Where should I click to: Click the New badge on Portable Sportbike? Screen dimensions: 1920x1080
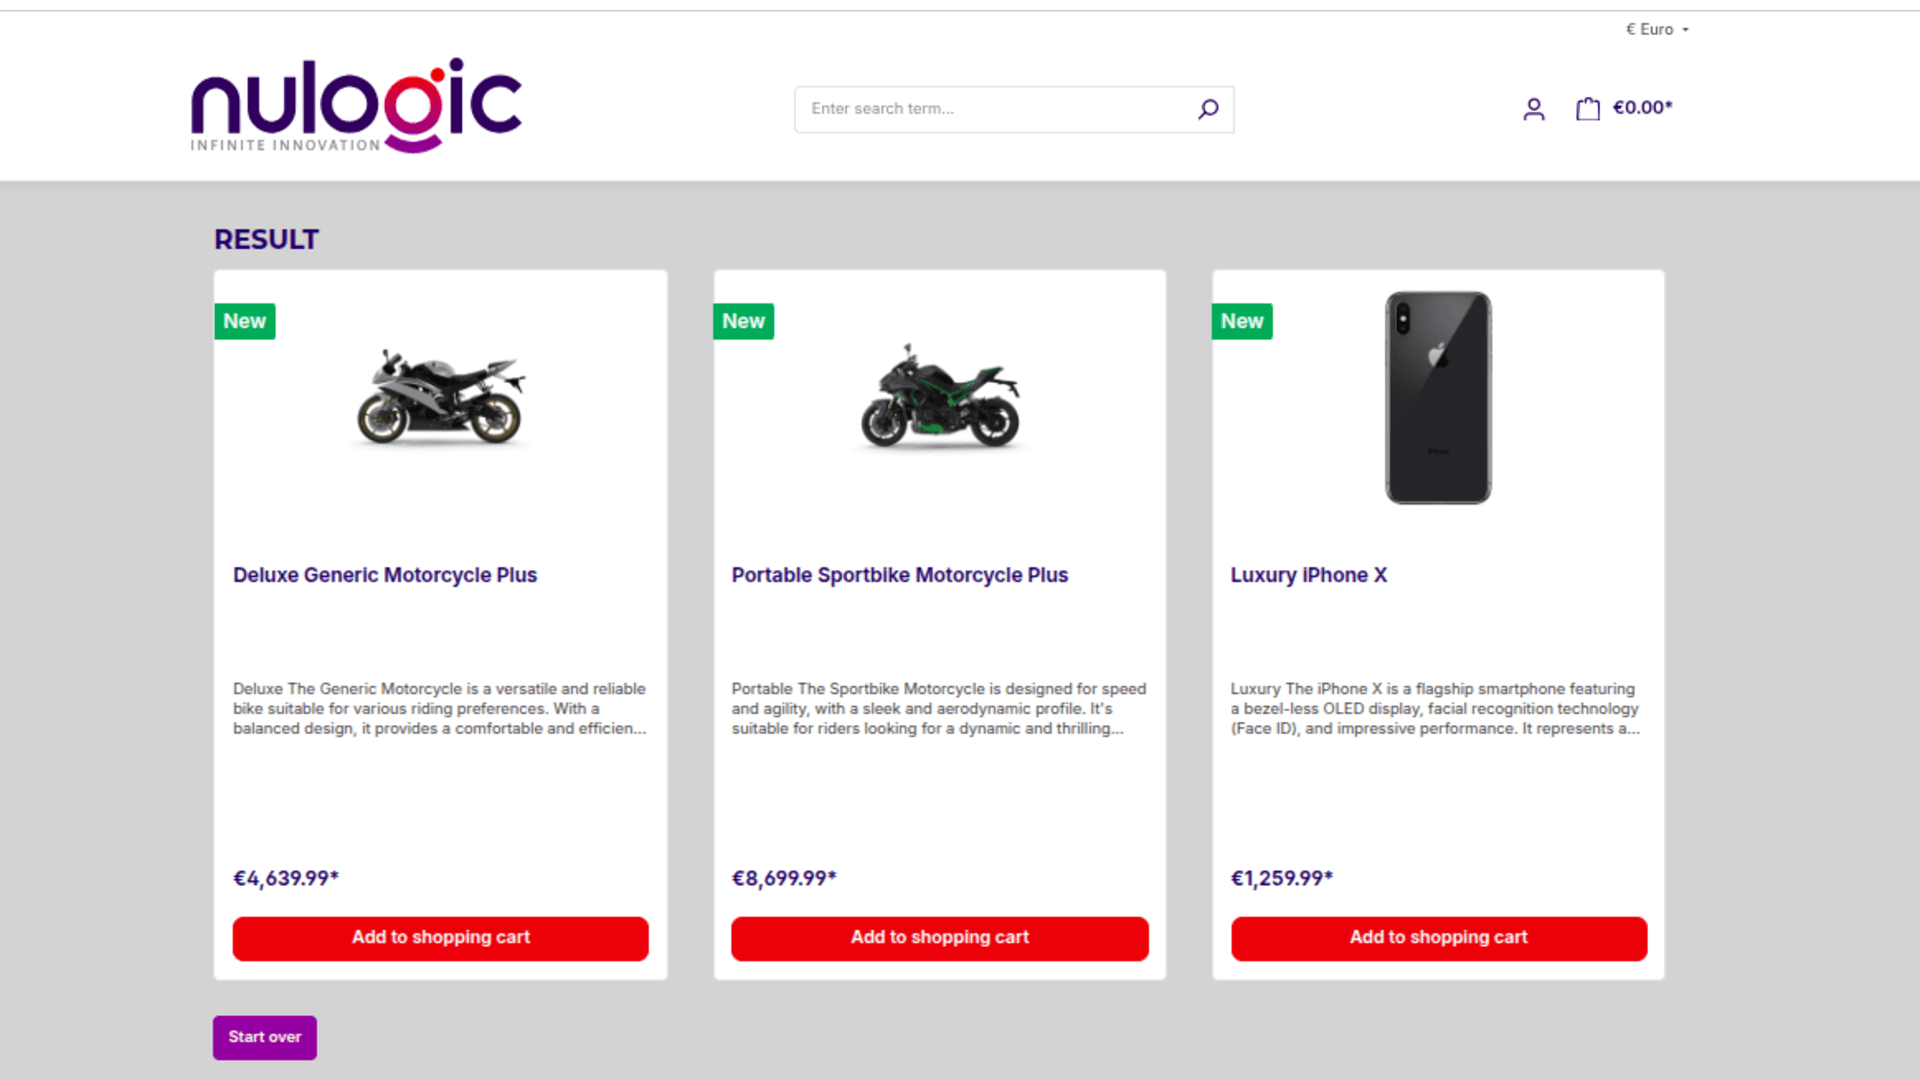[743, 321]
